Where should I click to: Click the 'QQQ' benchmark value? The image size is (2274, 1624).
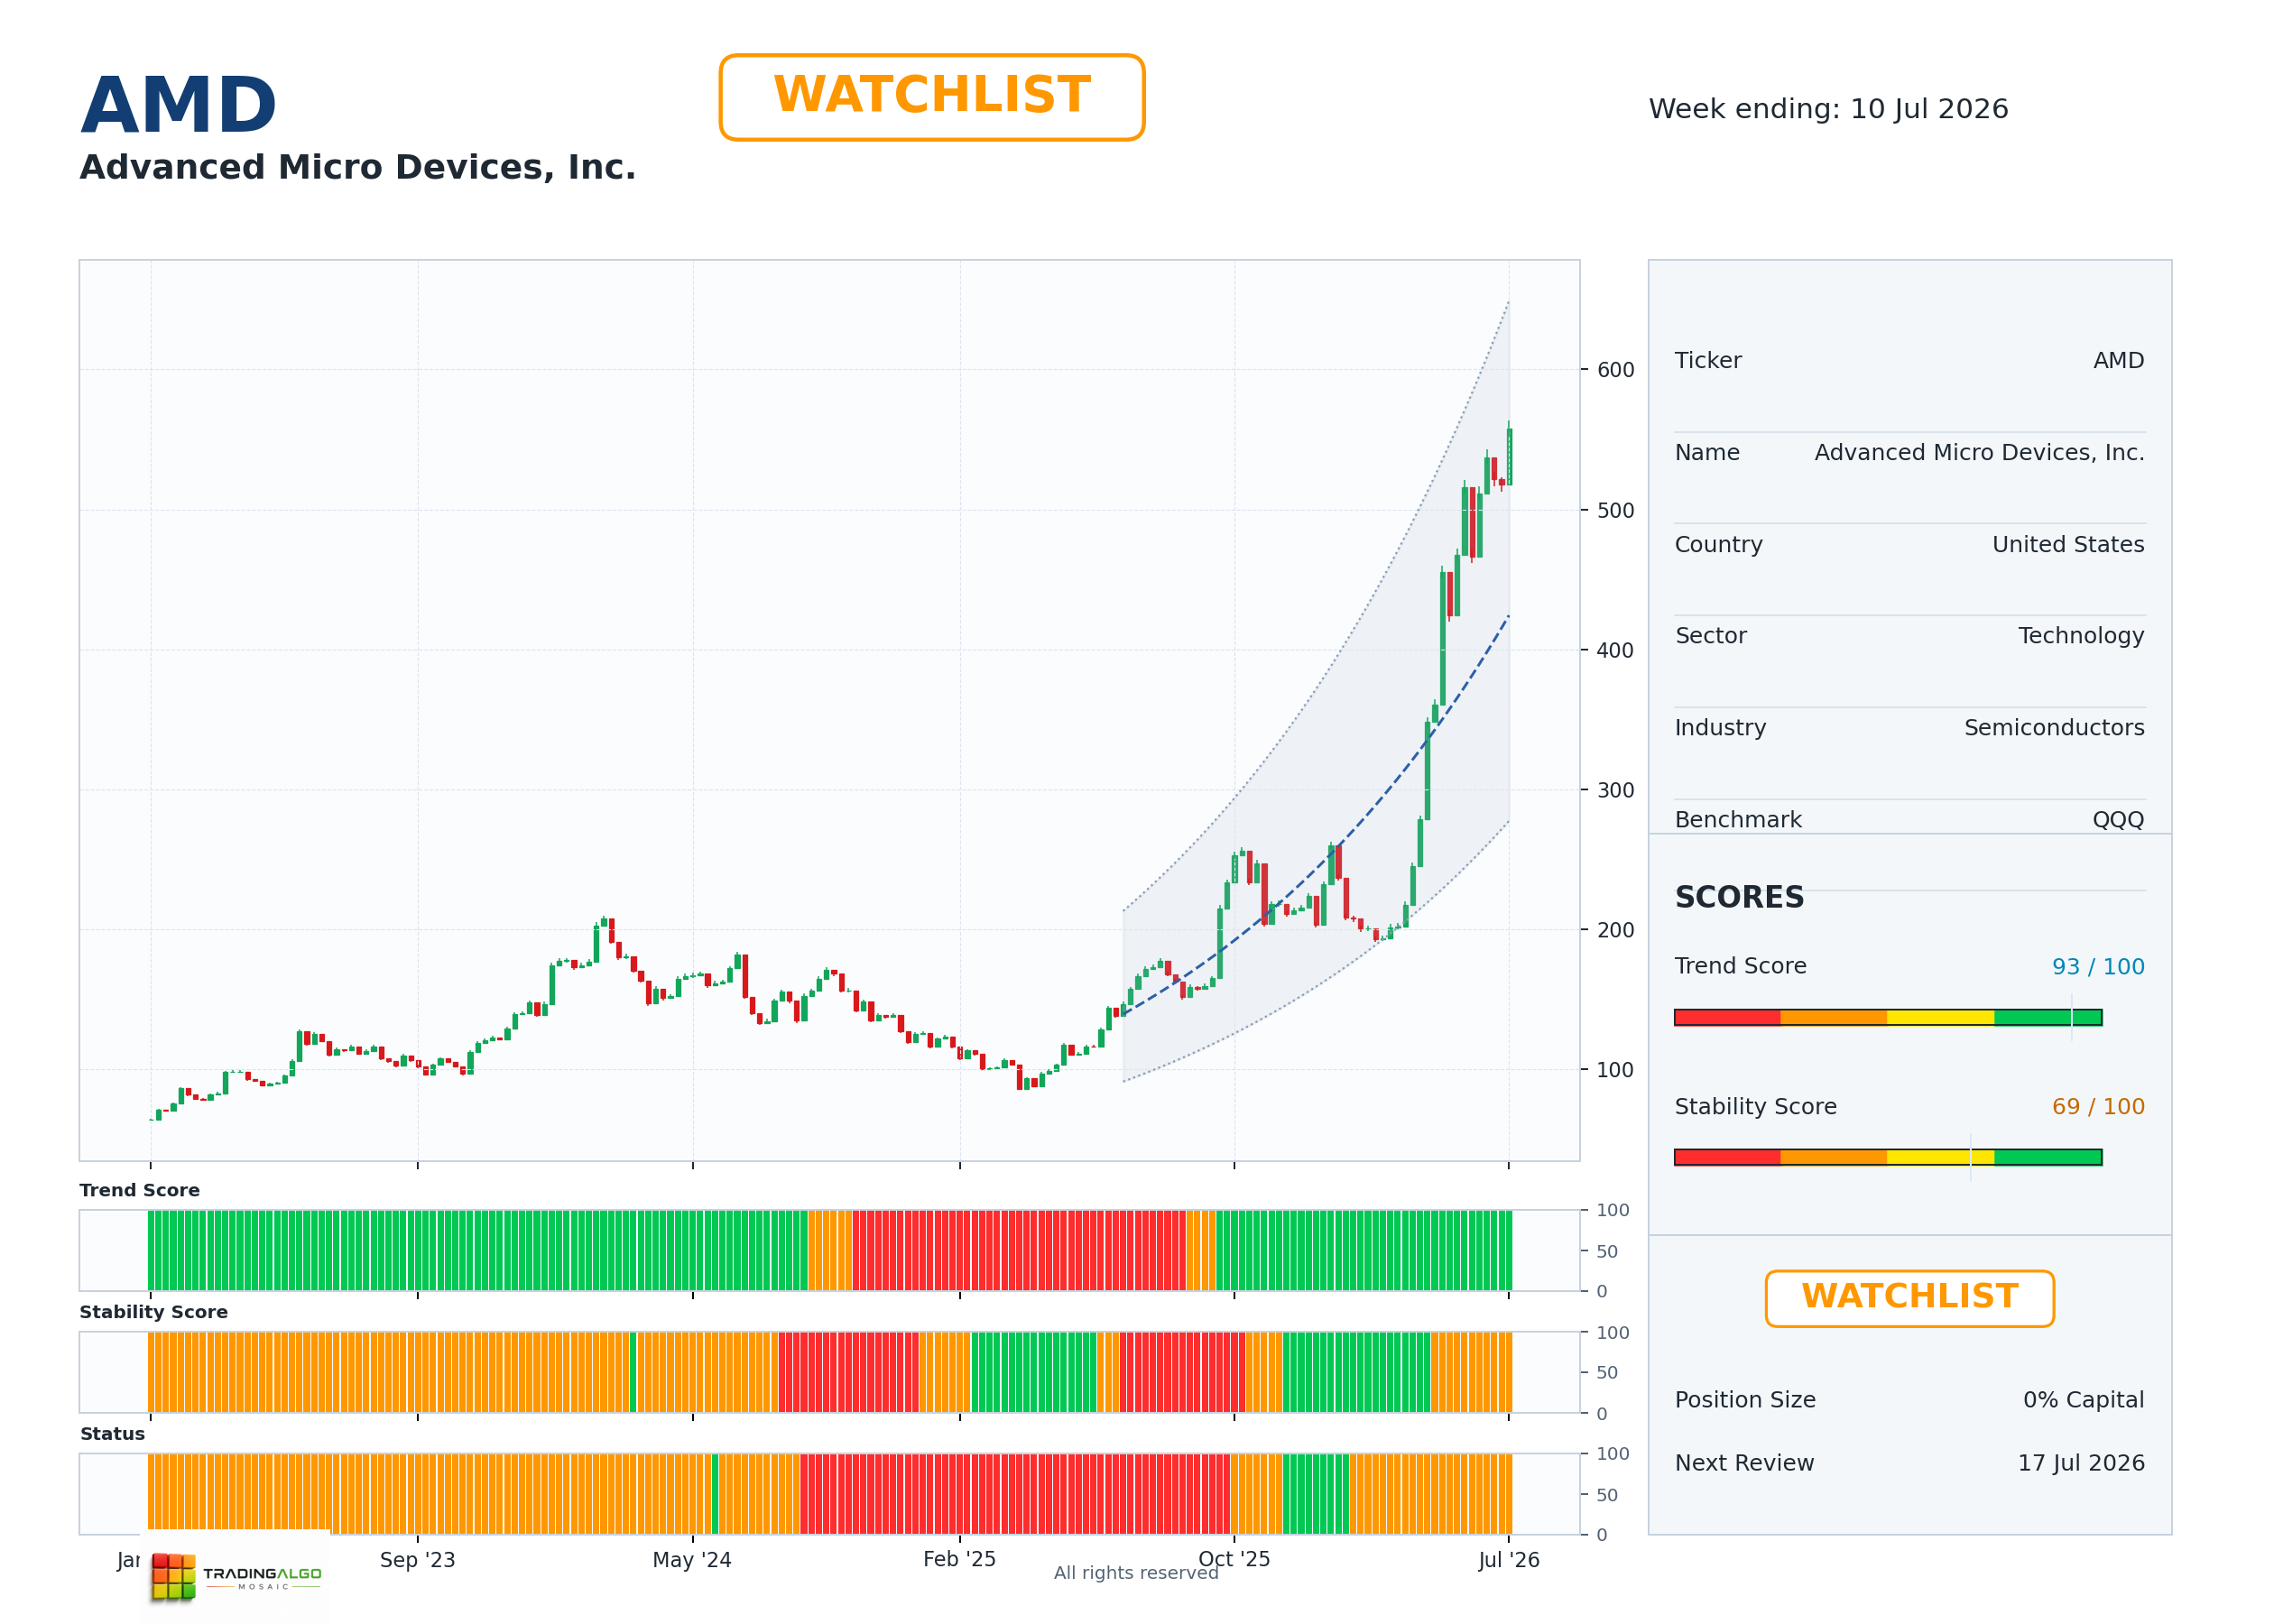pyautogui.click(x=2118, y=820)
